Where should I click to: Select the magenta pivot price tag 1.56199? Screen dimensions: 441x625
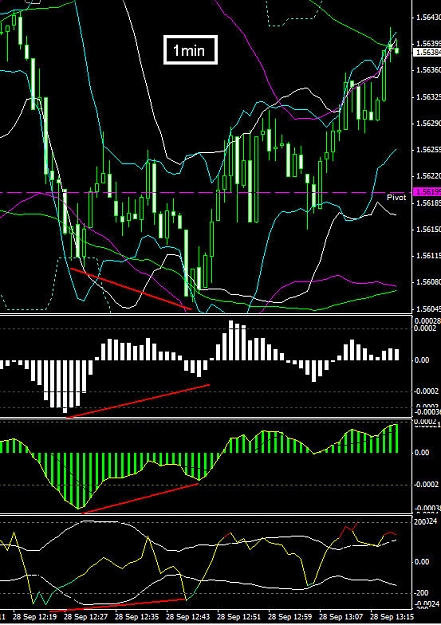click(427, 192)
